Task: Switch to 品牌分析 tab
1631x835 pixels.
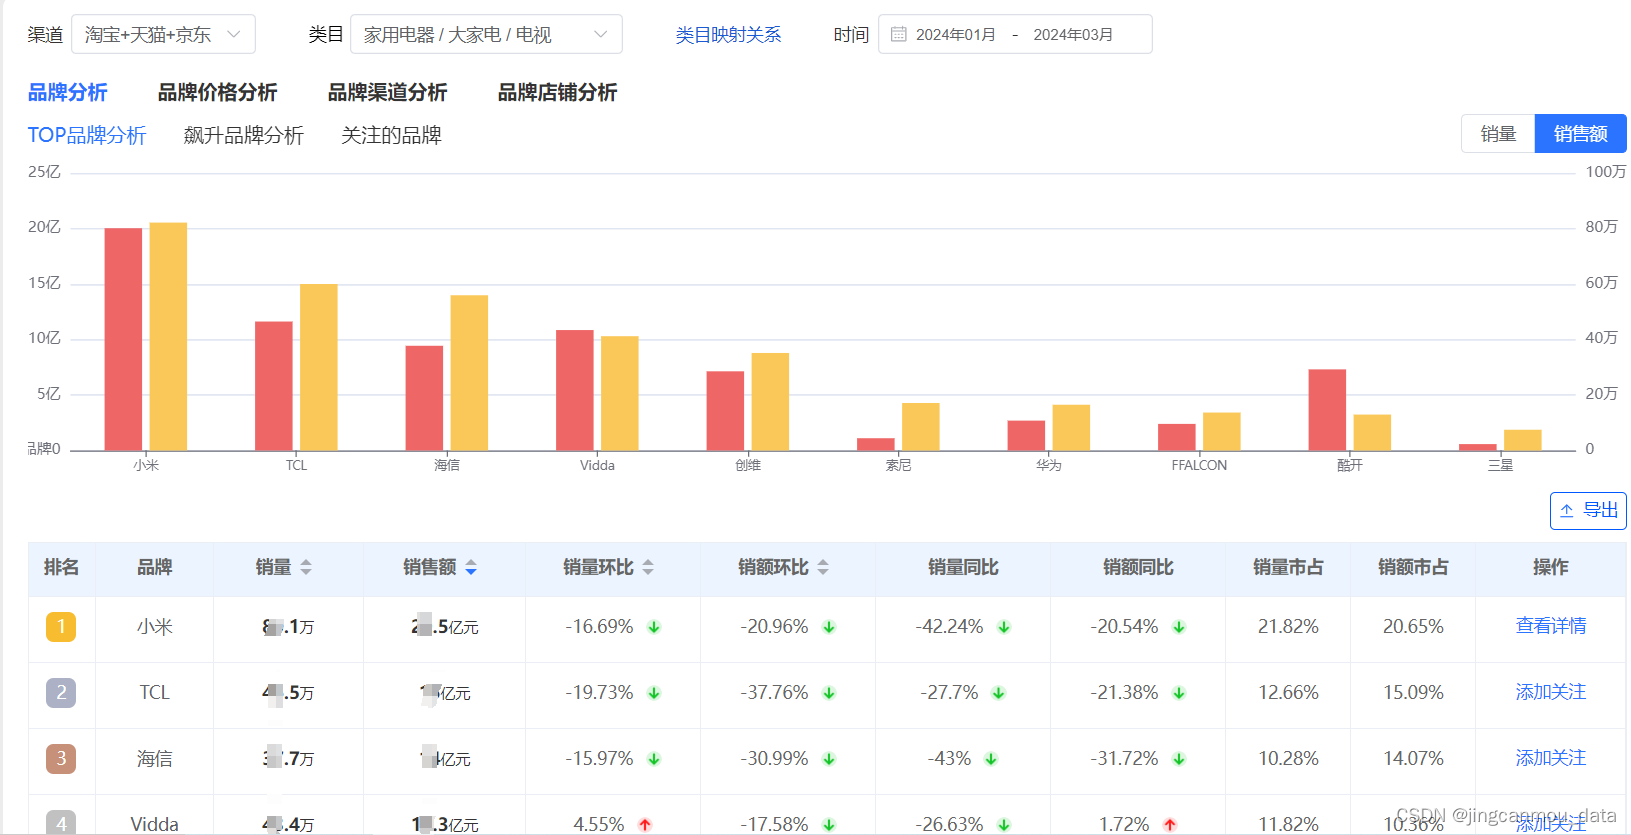Action: point(67,92)
